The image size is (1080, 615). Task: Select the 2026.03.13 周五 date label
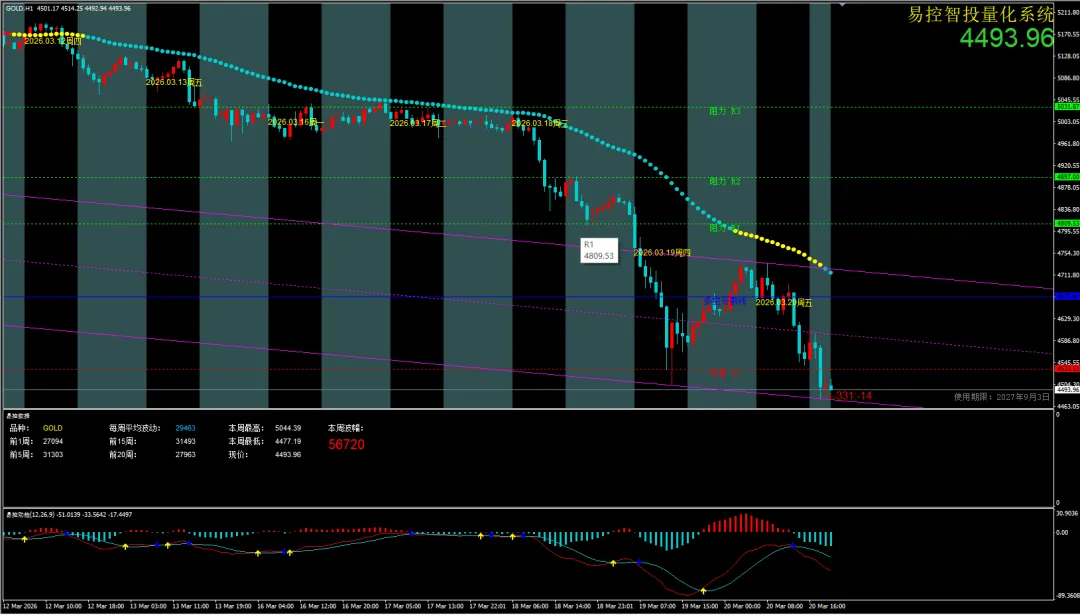(174, 82)
